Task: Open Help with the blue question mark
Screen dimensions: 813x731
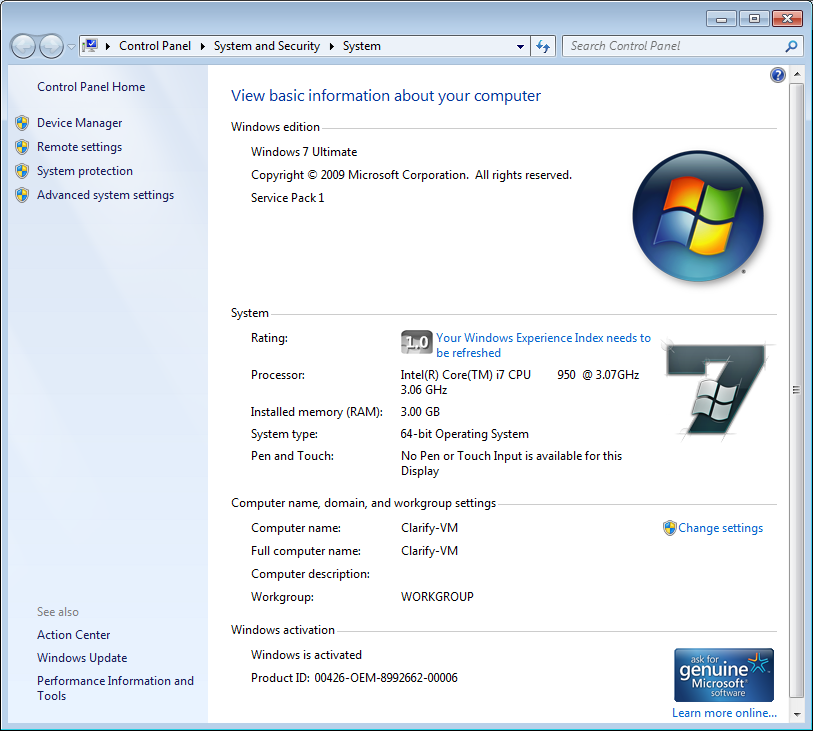Action: tap(777, 75)
